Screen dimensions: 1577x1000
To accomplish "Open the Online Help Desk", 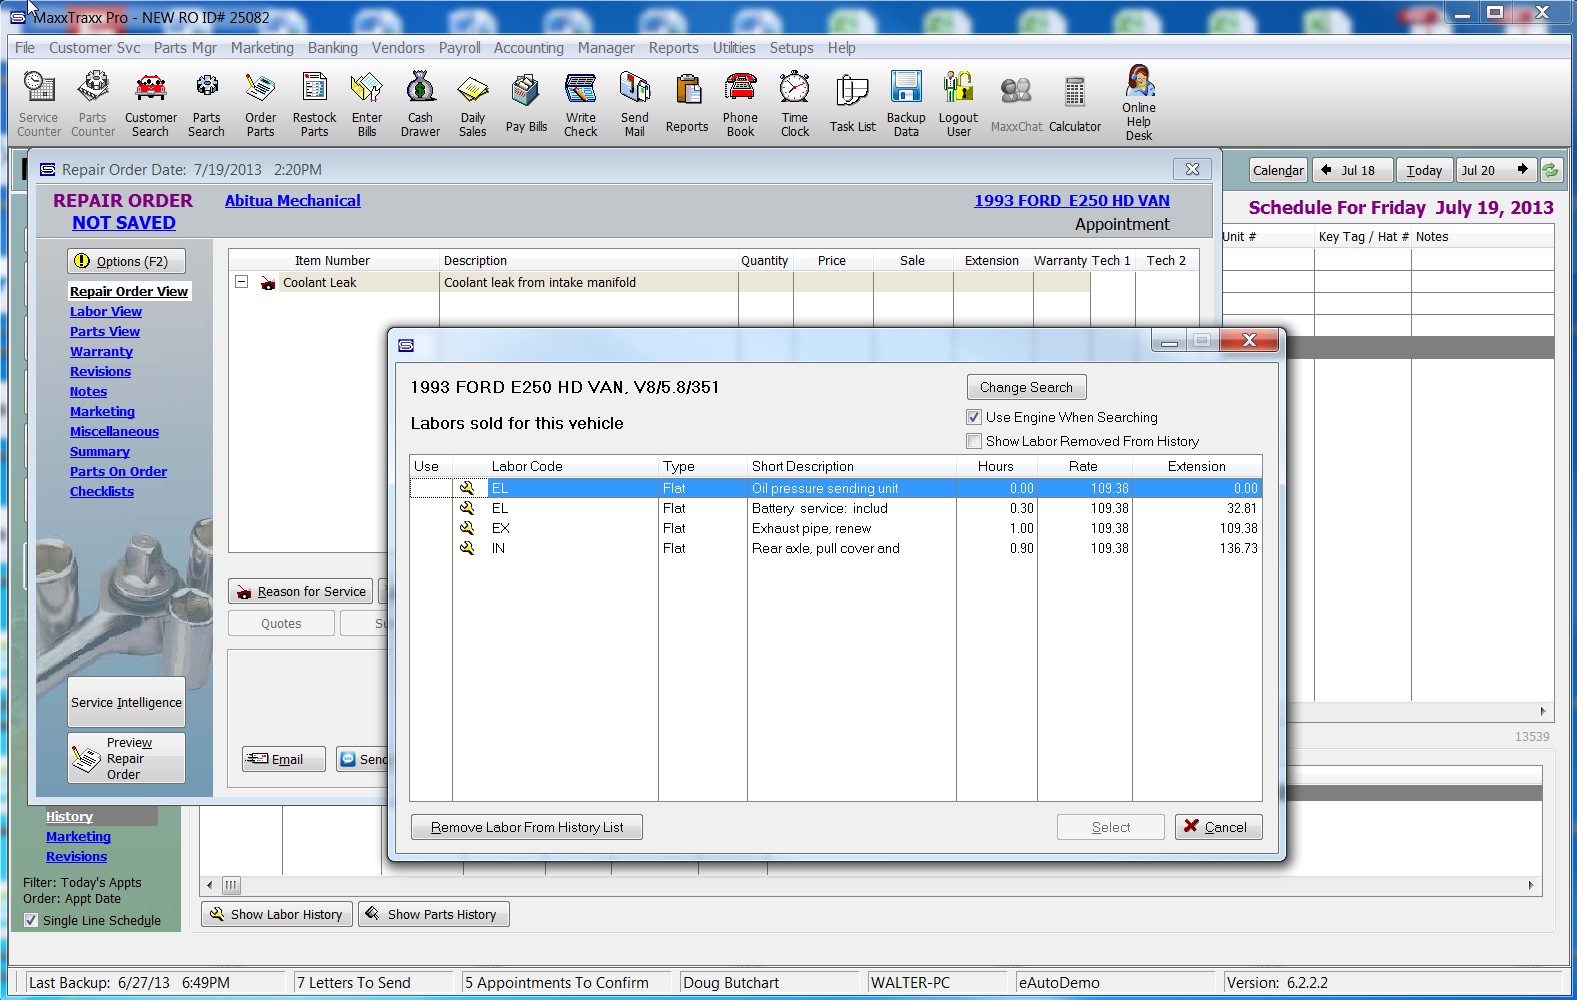I will click(x=1139, y=103).
